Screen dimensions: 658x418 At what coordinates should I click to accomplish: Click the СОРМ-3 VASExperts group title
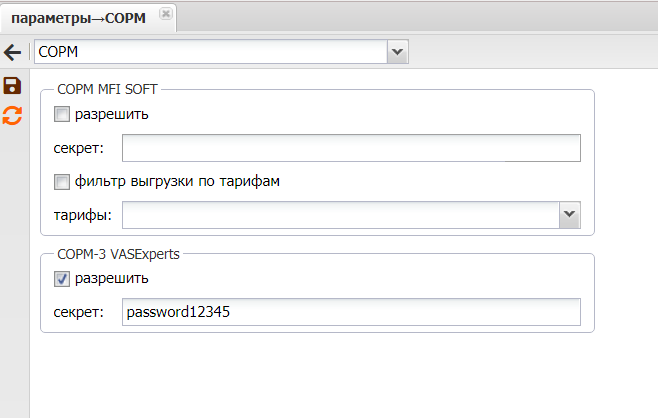click(x=118, y=255)
